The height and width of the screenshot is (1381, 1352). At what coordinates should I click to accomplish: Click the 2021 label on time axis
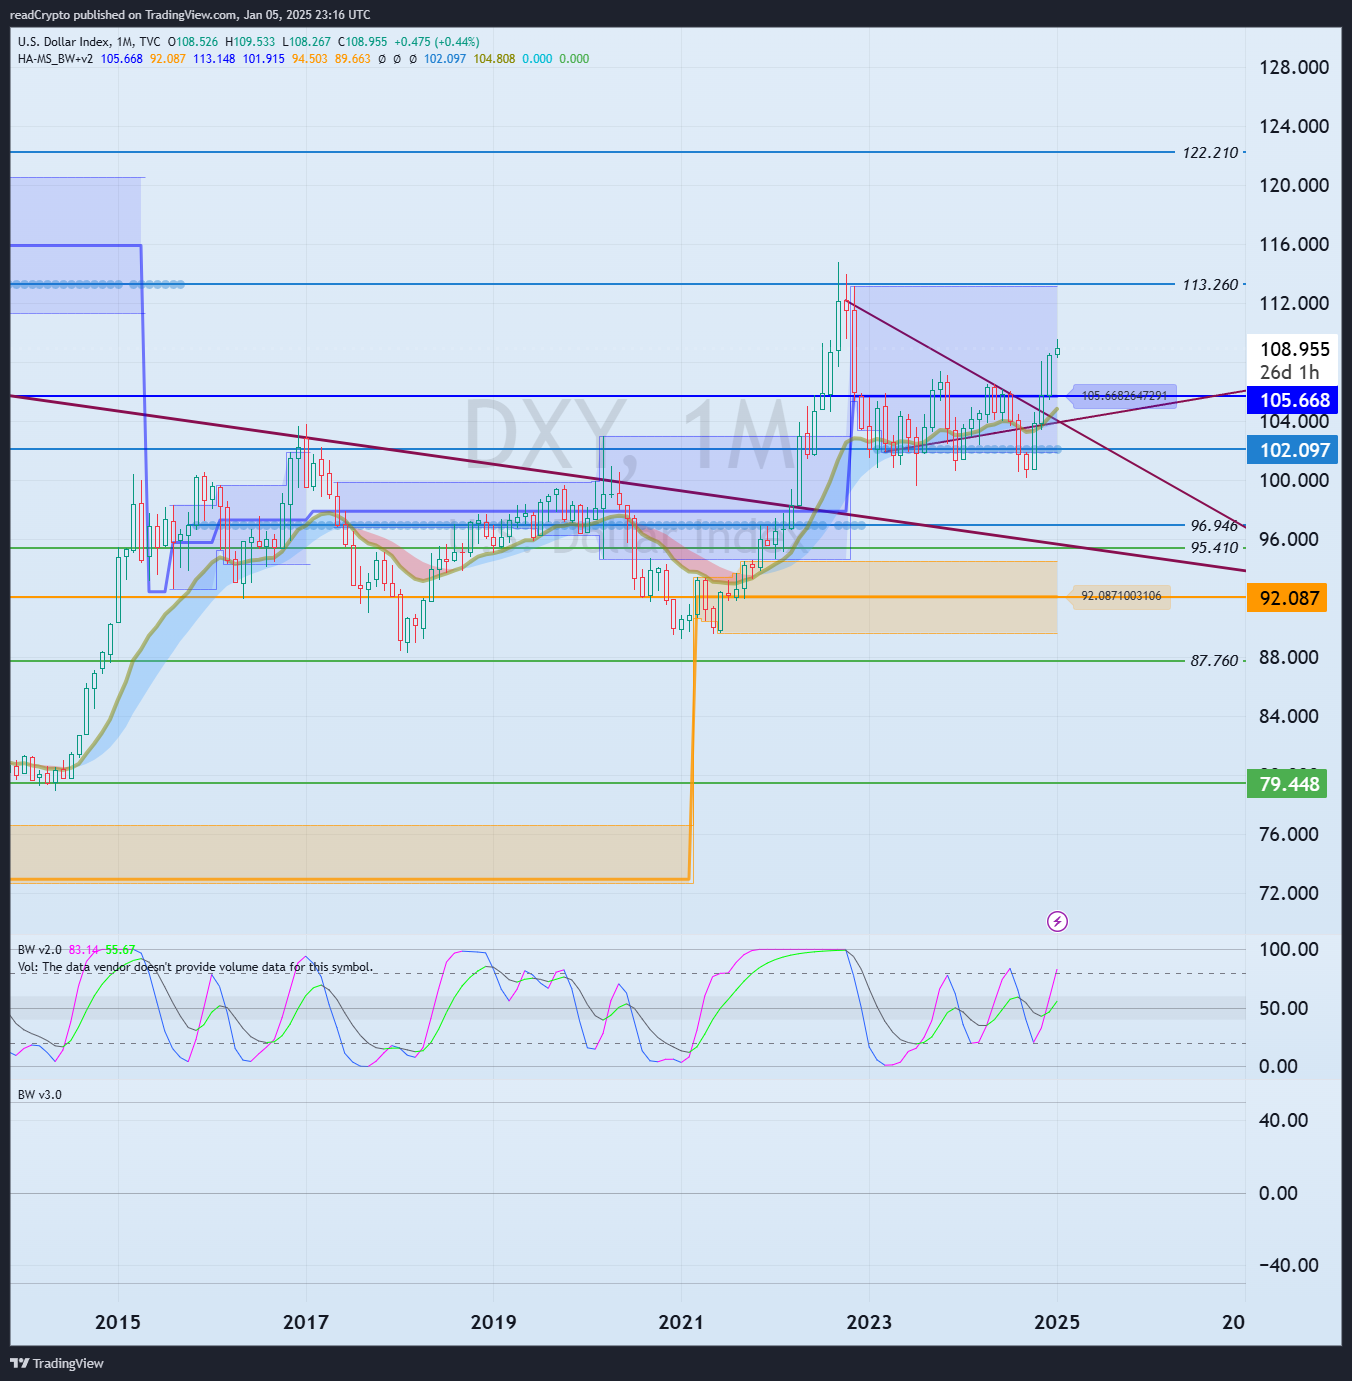[x=681, y=1322]
